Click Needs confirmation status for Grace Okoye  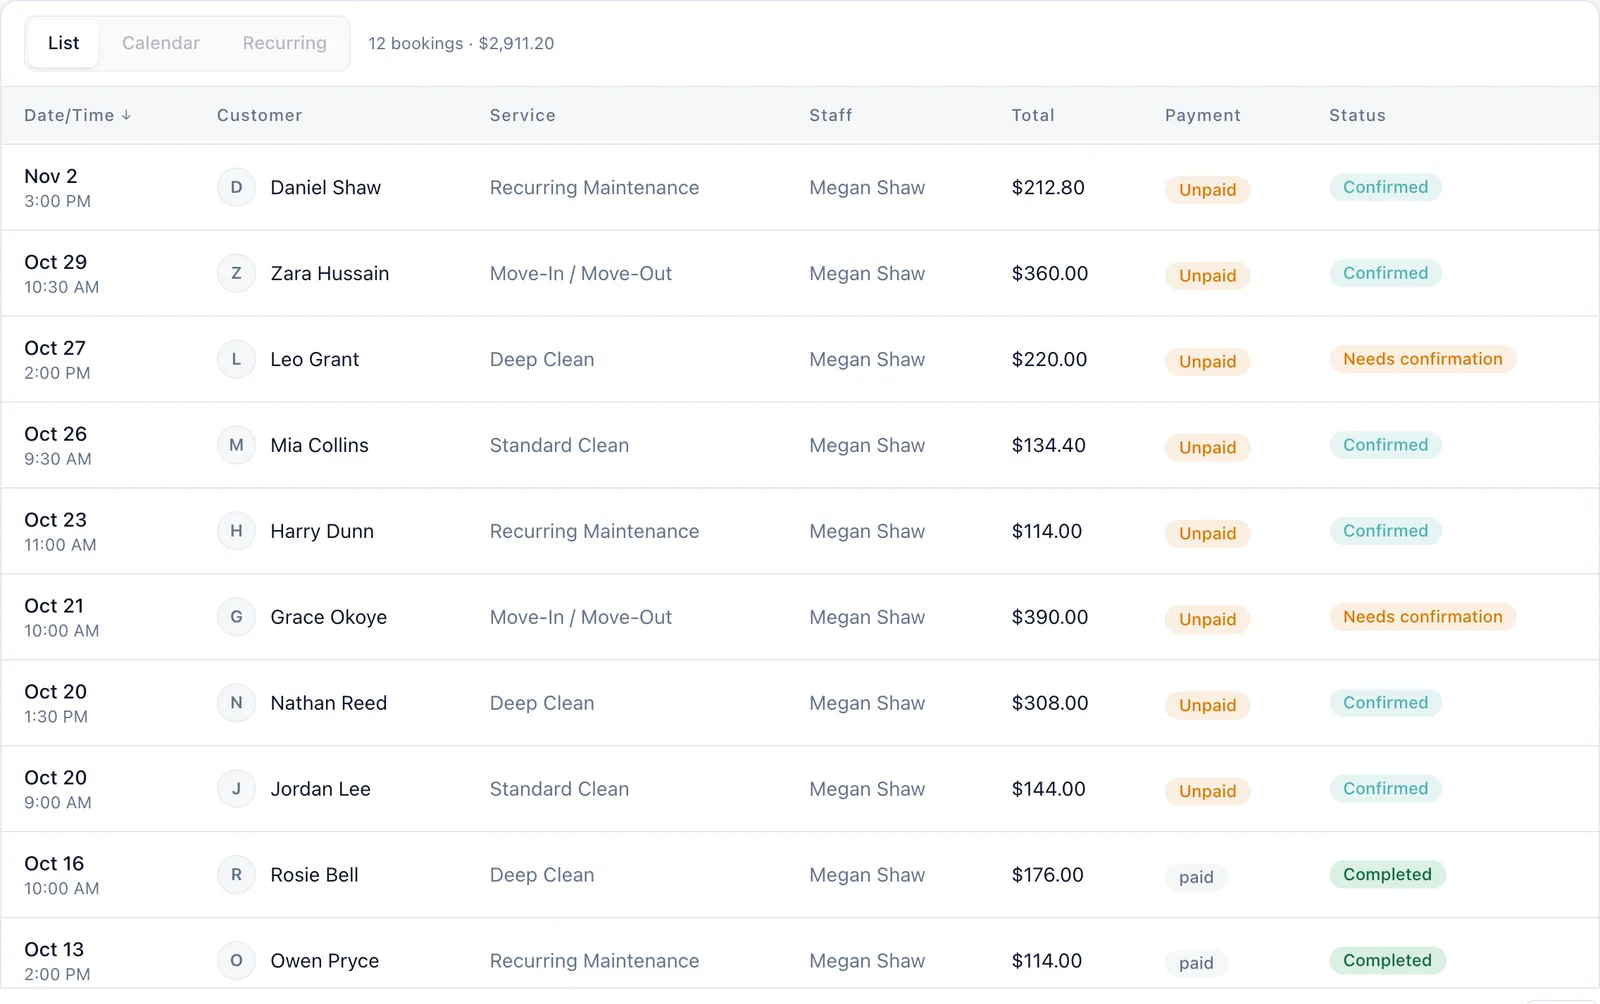pos(1422,617)
